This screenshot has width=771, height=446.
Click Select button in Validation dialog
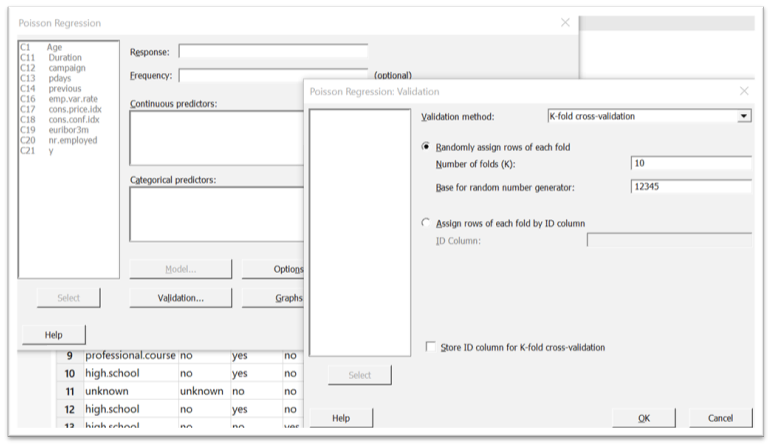(x=359, y=375)
